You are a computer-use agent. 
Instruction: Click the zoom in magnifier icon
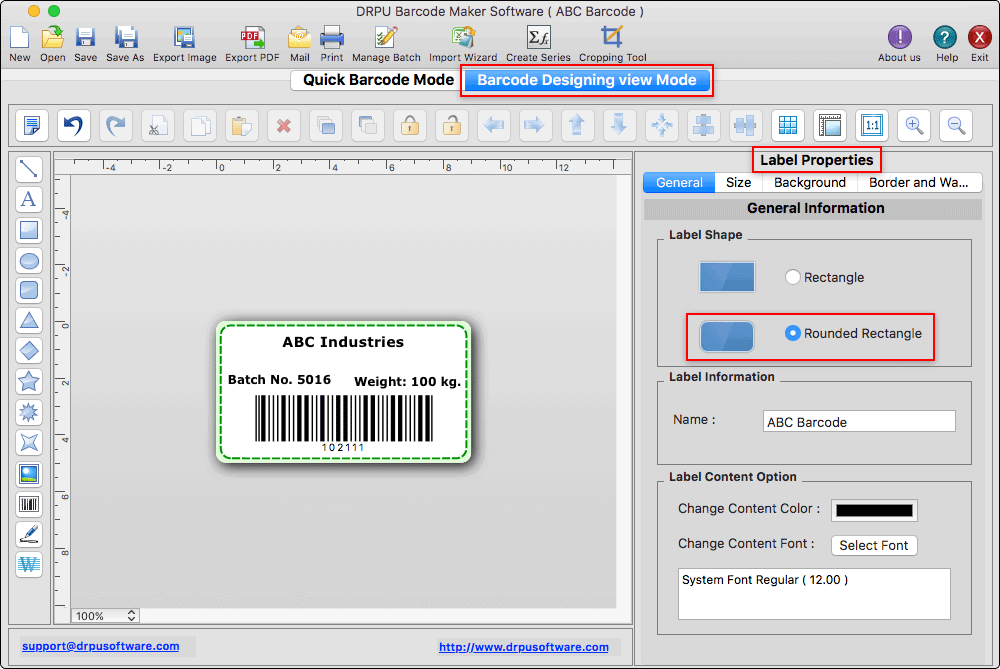(914, 125)
